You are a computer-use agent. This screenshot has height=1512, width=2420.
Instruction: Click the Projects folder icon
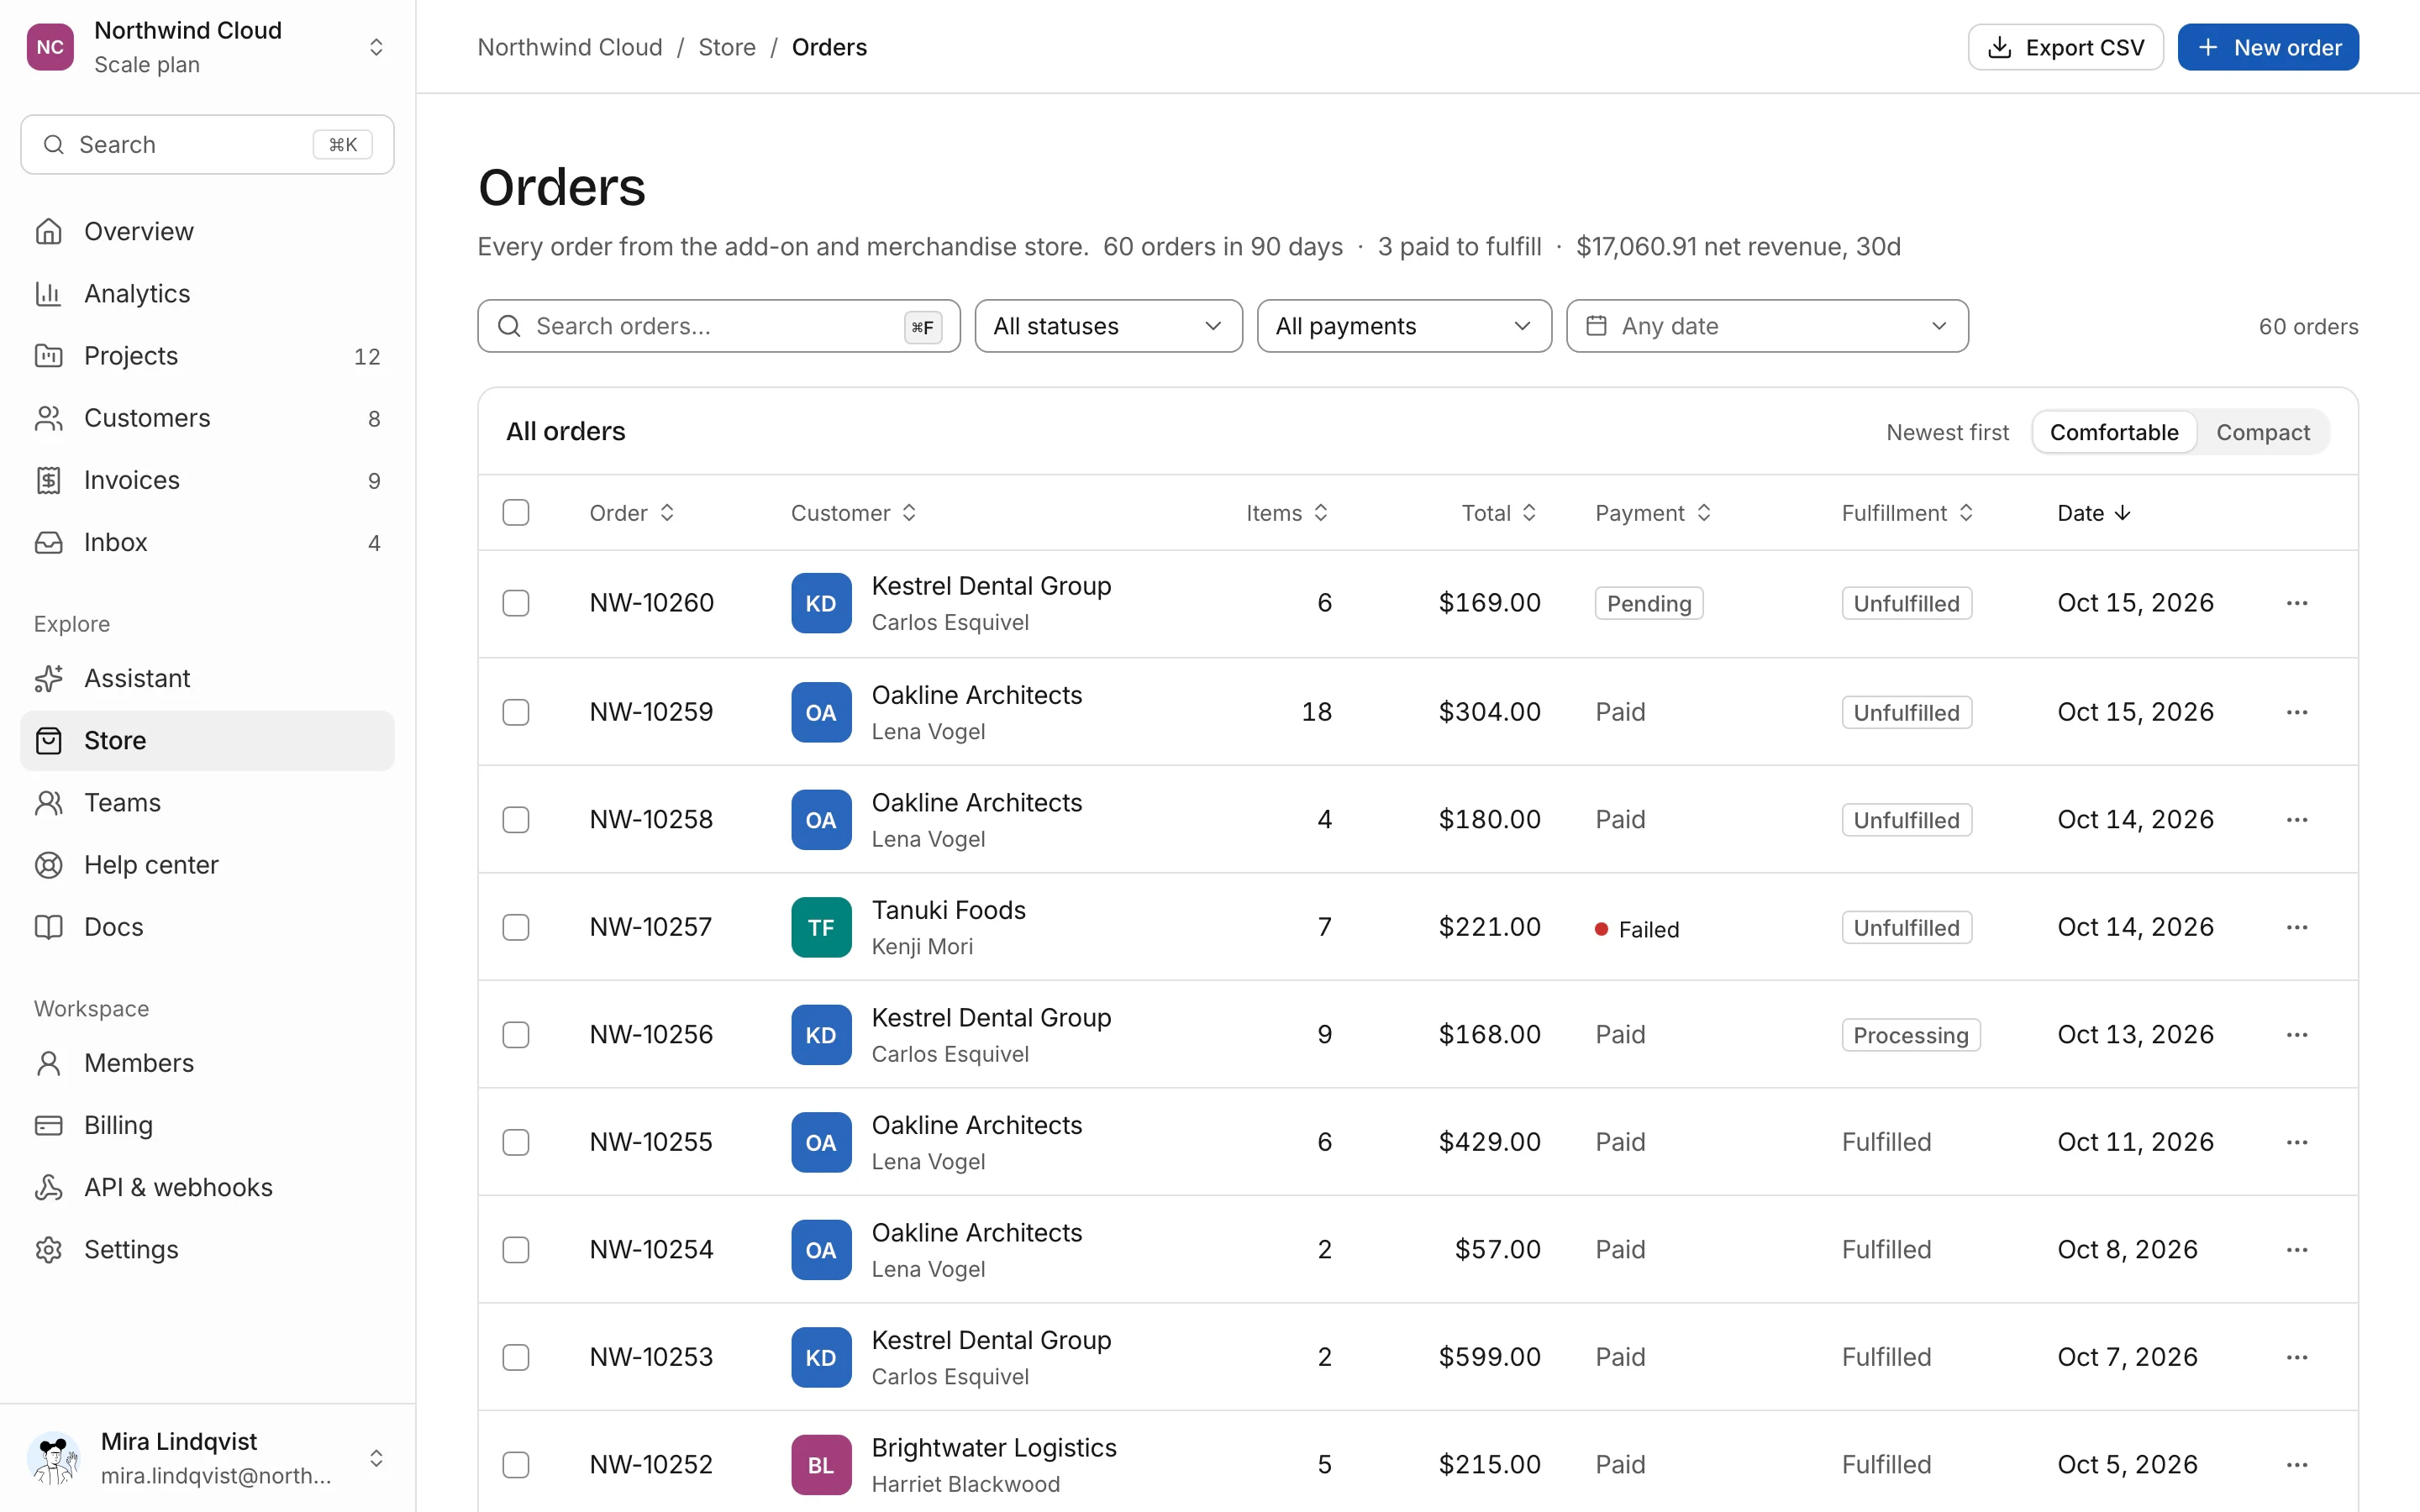coord(48,355)
